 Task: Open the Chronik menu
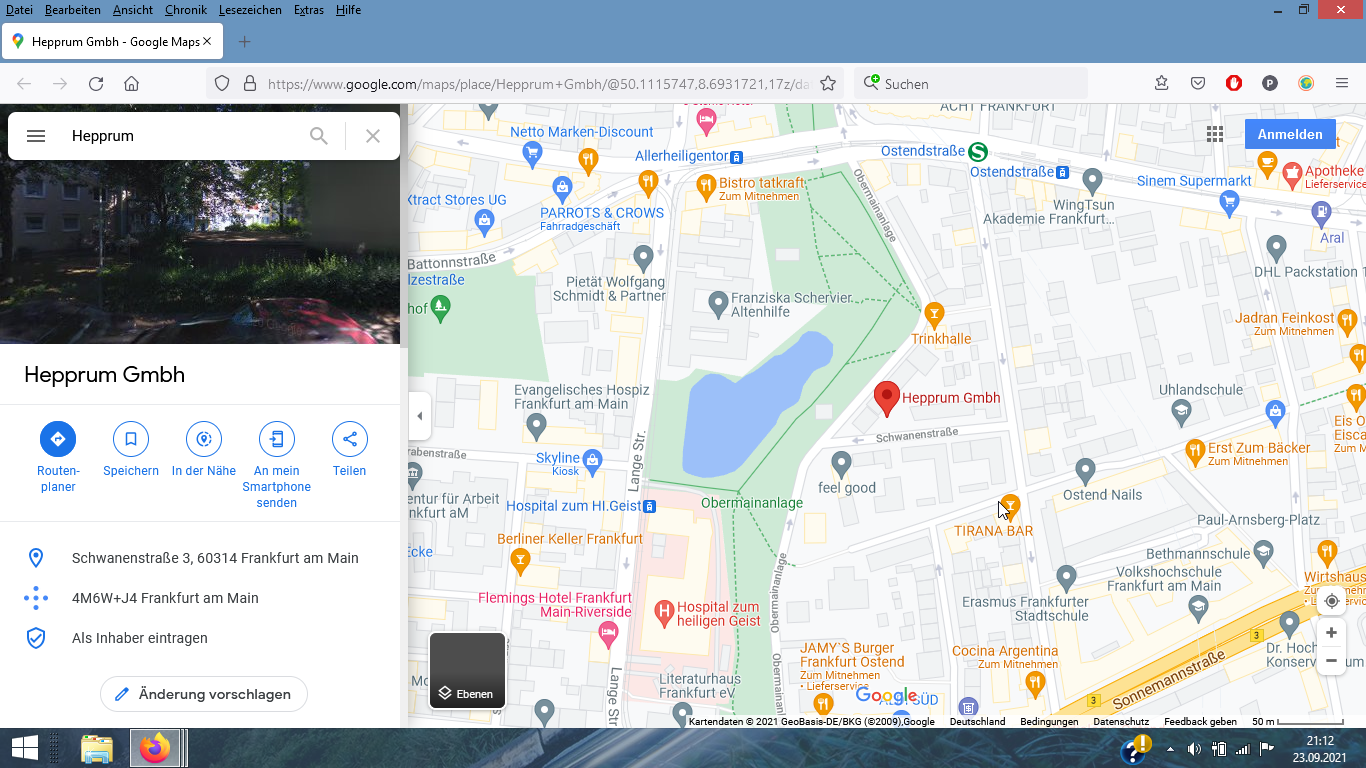click(x=186, y=10)
